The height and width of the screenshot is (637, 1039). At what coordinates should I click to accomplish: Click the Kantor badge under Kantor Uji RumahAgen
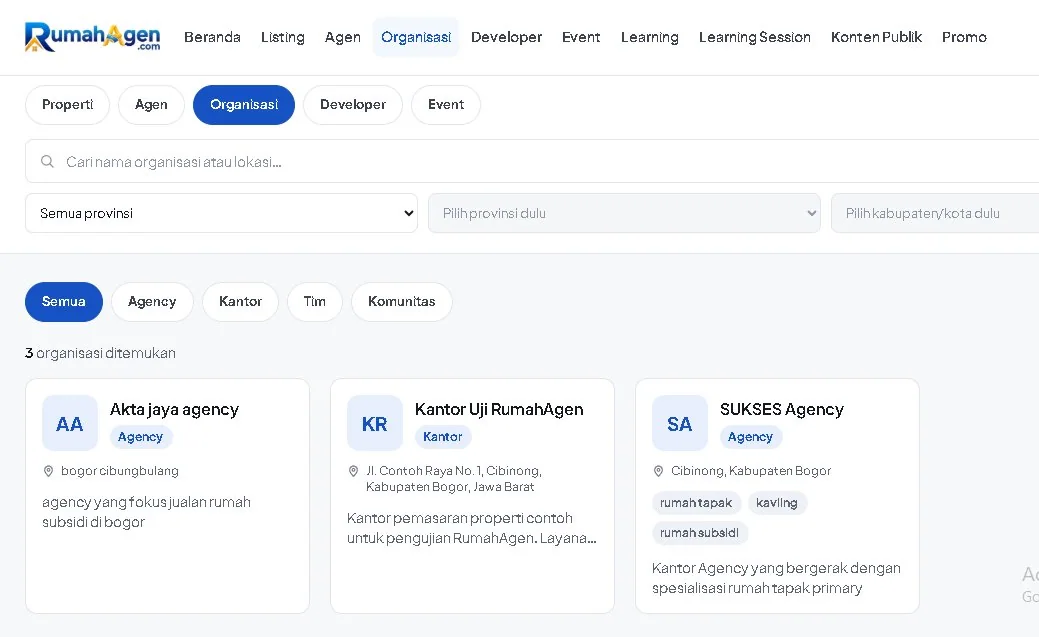point(443,437)
